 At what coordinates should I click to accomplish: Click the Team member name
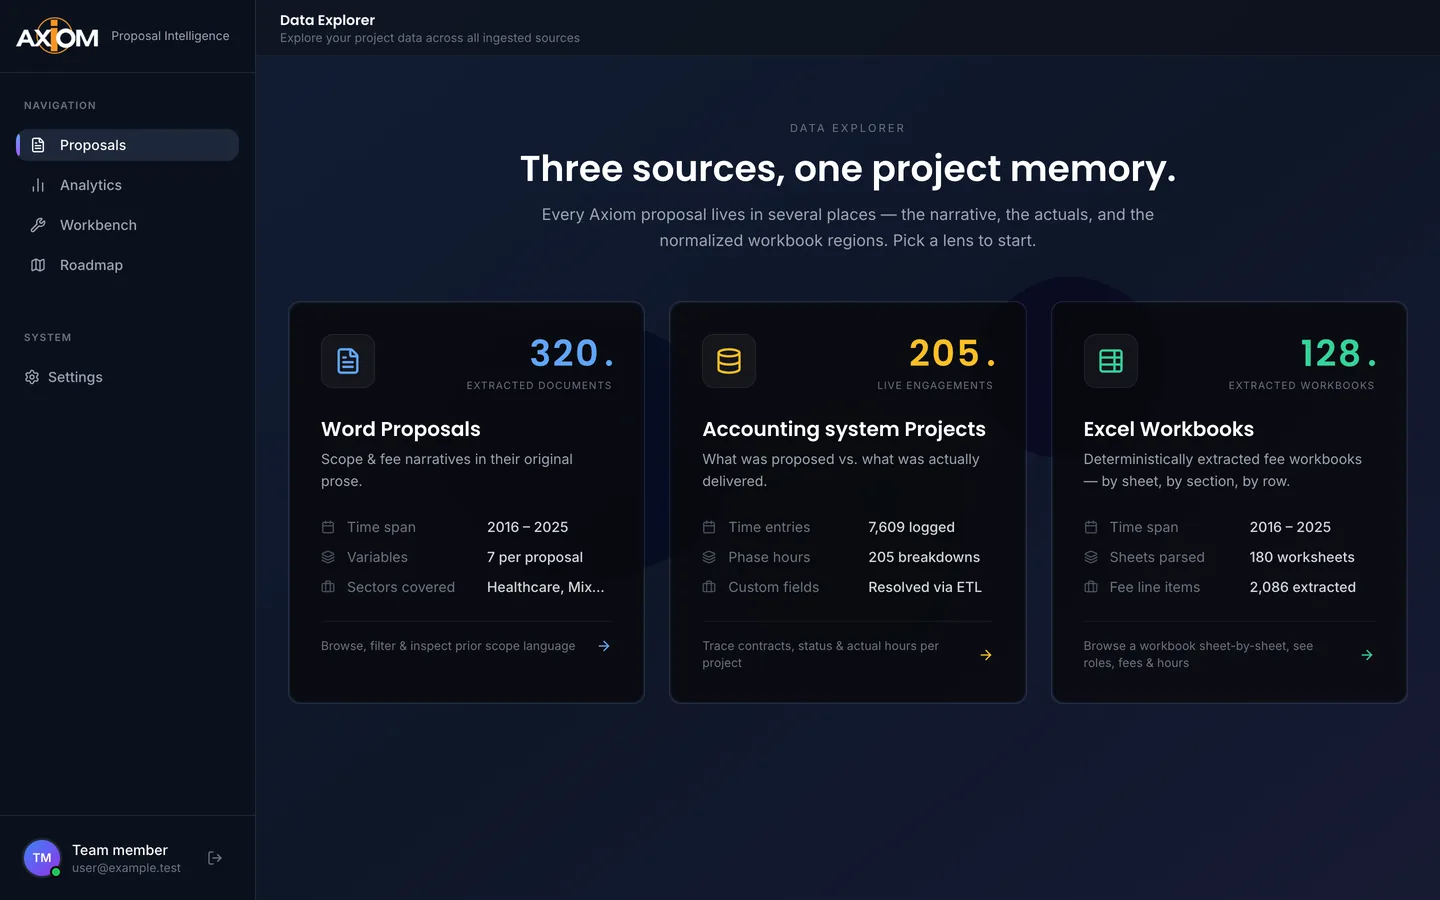coord(120,850)
